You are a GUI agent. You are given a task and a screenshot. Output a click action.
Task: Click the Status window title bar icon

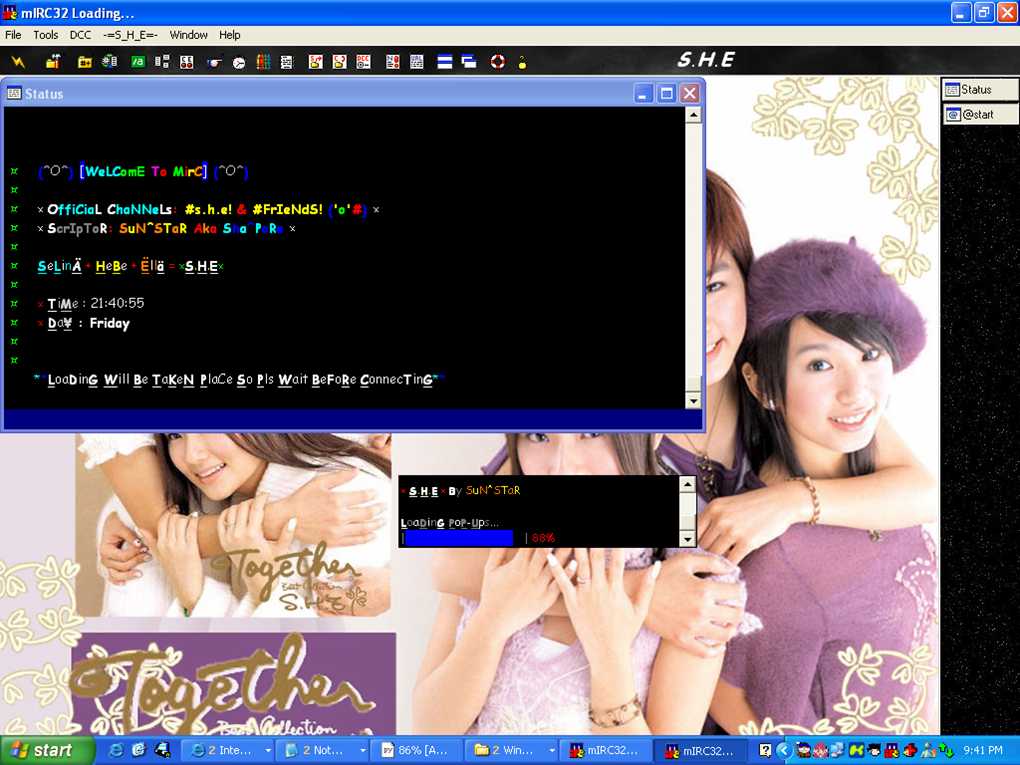(14, 94)
